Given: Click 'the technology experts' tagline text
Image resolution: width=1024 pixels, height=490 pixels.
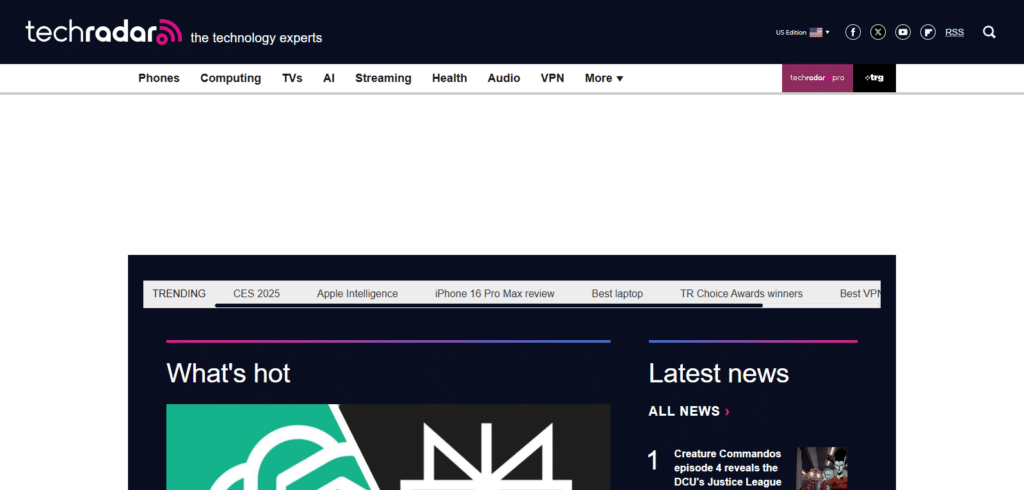Looking at the screenshot, I should pyautogui.click(x=256, y=38).
